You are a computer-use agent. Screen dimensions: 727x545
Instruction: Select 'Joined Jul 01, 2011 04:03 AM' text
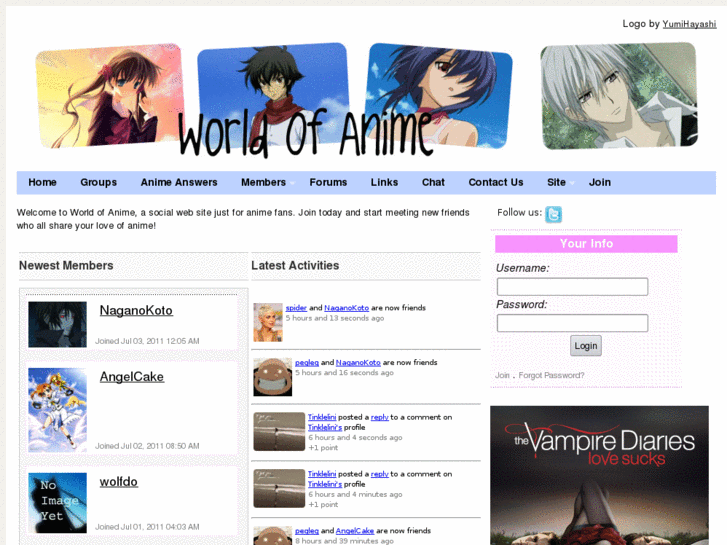click(x=147, y=527)
